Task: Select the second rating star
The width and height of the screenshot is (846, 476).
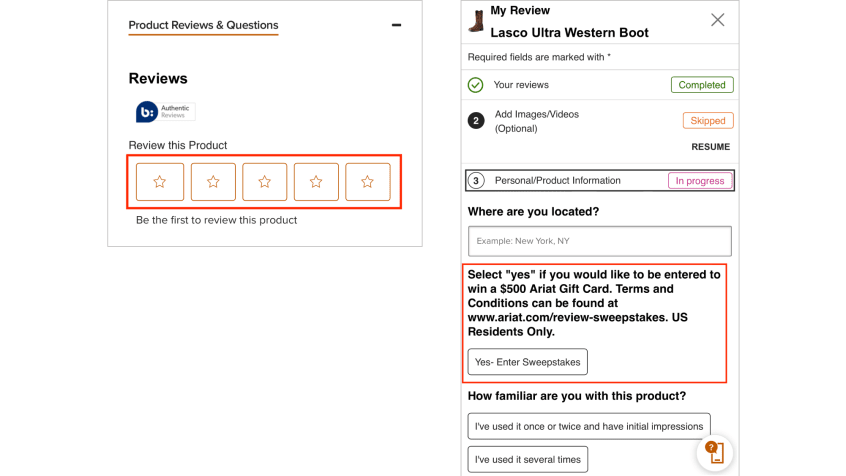Action: point(213,182)
